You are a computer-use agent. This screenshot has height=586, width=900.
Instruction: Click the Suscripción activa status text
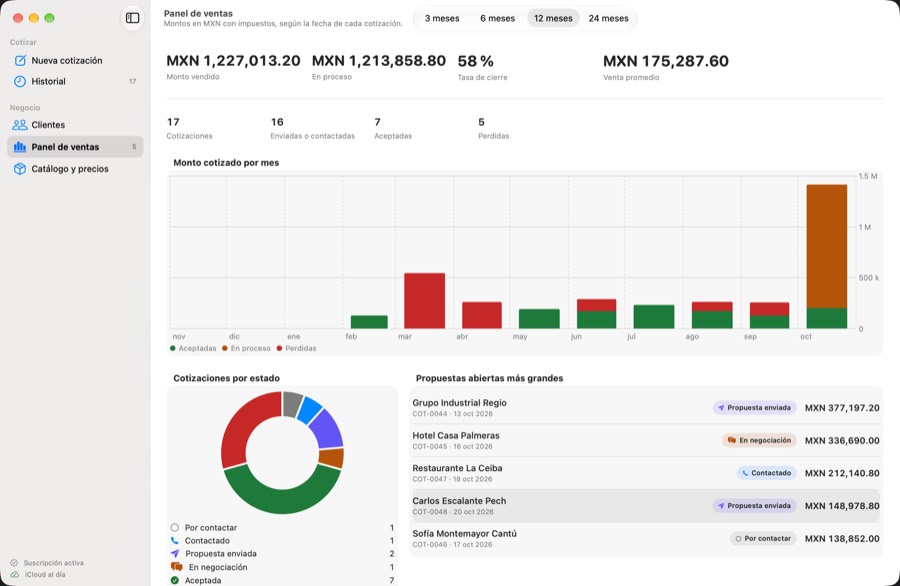coord(53,563)
